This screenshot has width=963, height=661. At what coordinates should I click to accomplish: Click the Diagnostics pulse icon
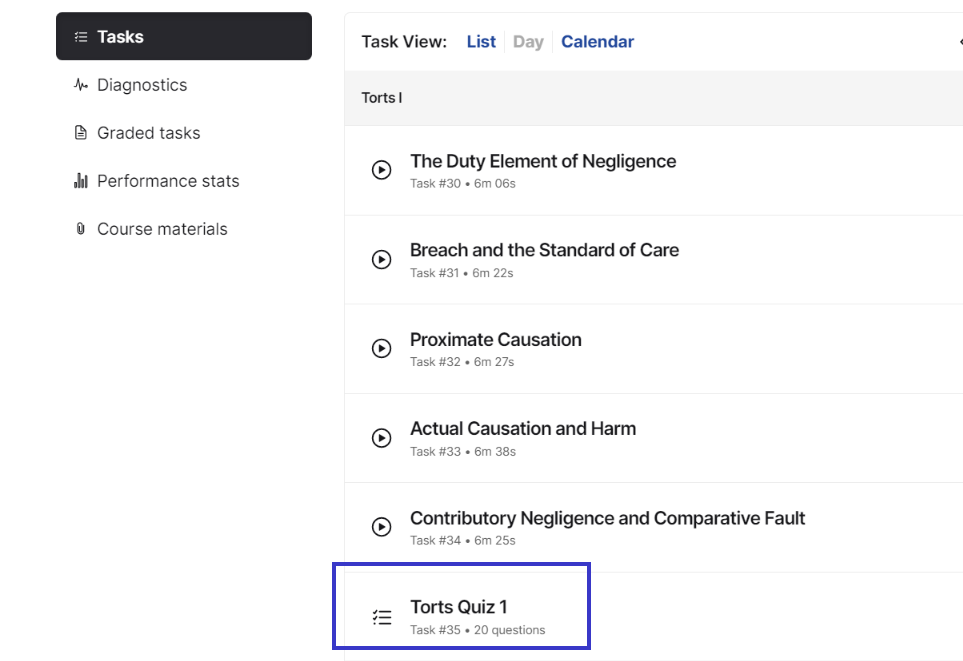pyautogui.click(x=80, y=85)
